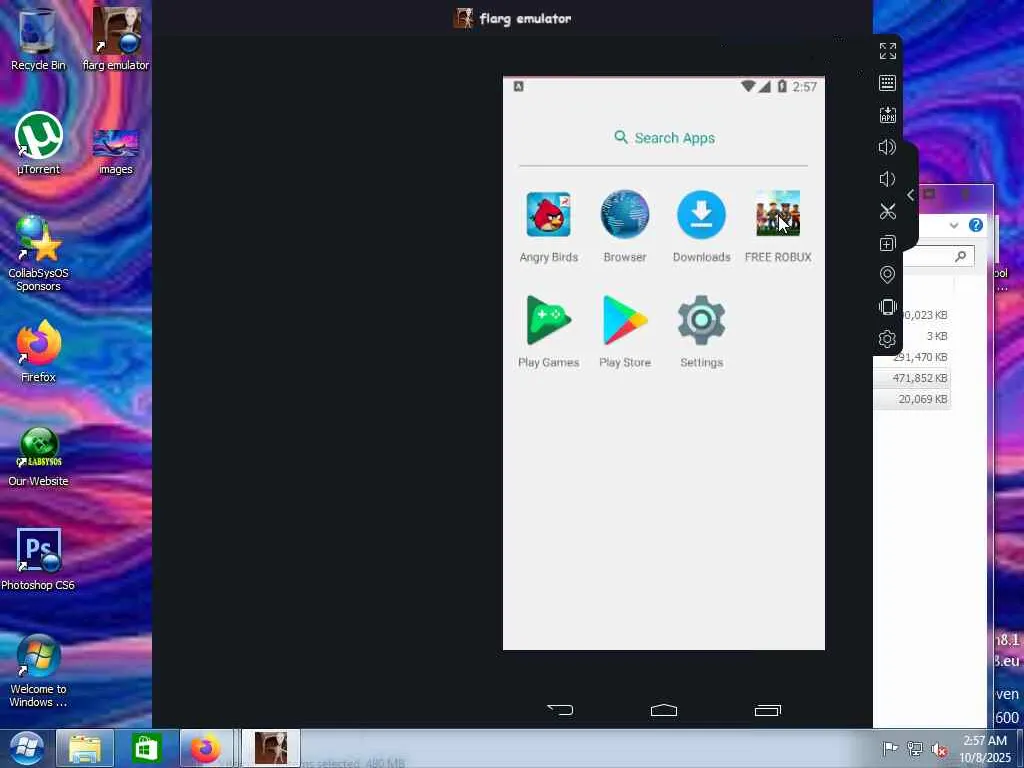Screen dimensions: 1024x768
Task: Open emulator sidebar settings gear
Action: 888,339
